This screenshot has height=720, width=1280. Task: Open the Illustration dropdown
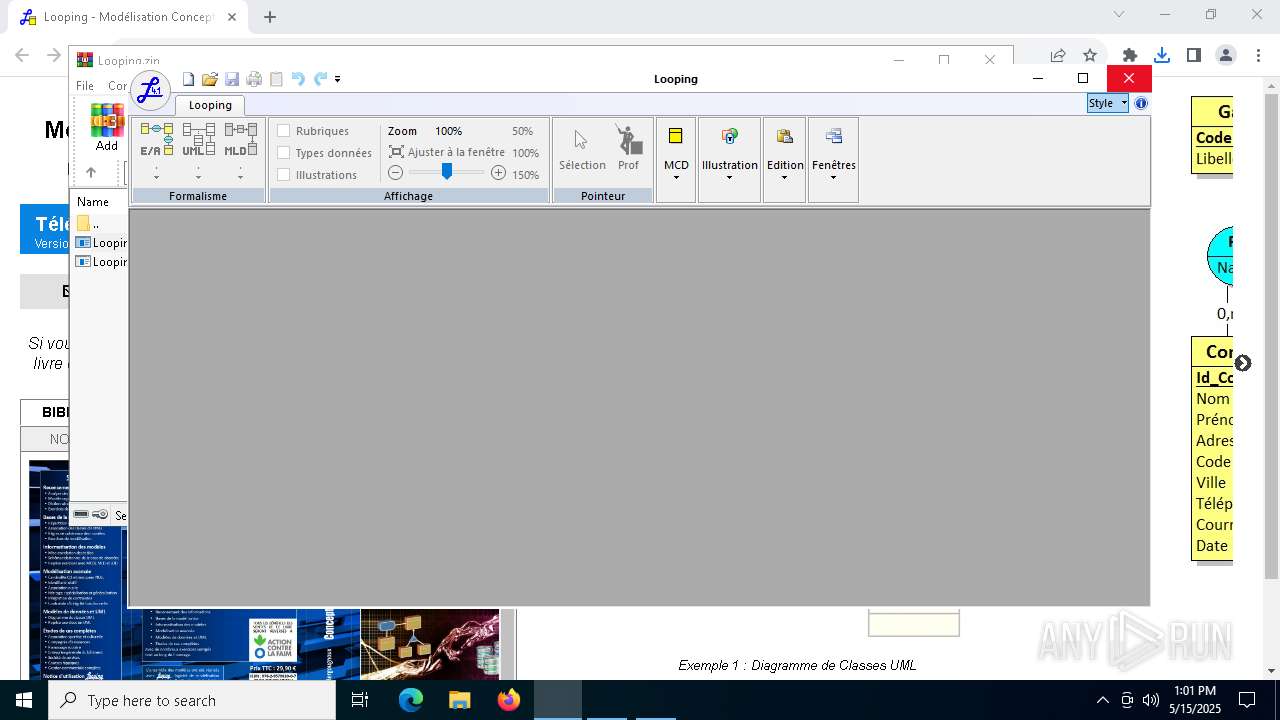pyautogui.click(x=729, y=159)
